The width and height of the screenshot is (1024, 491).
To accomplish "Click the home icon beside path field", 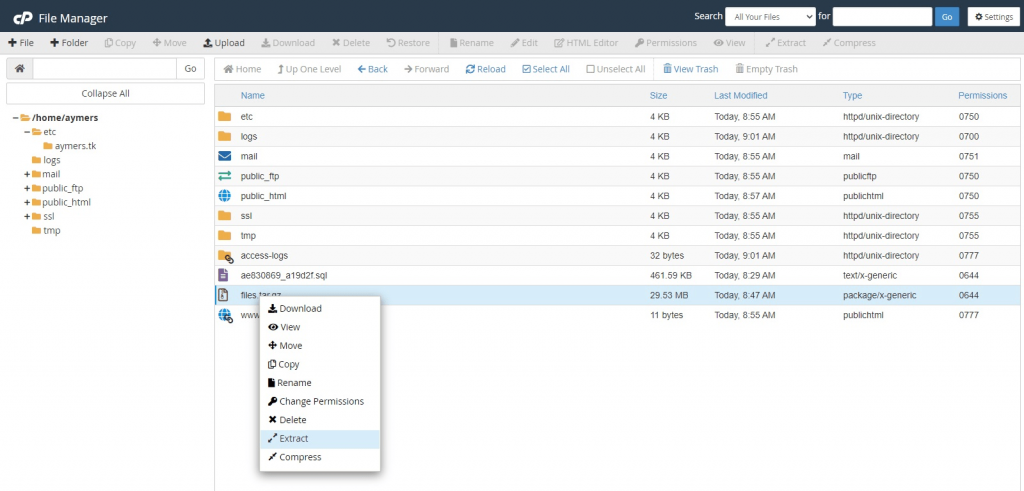I will [19, 68].
